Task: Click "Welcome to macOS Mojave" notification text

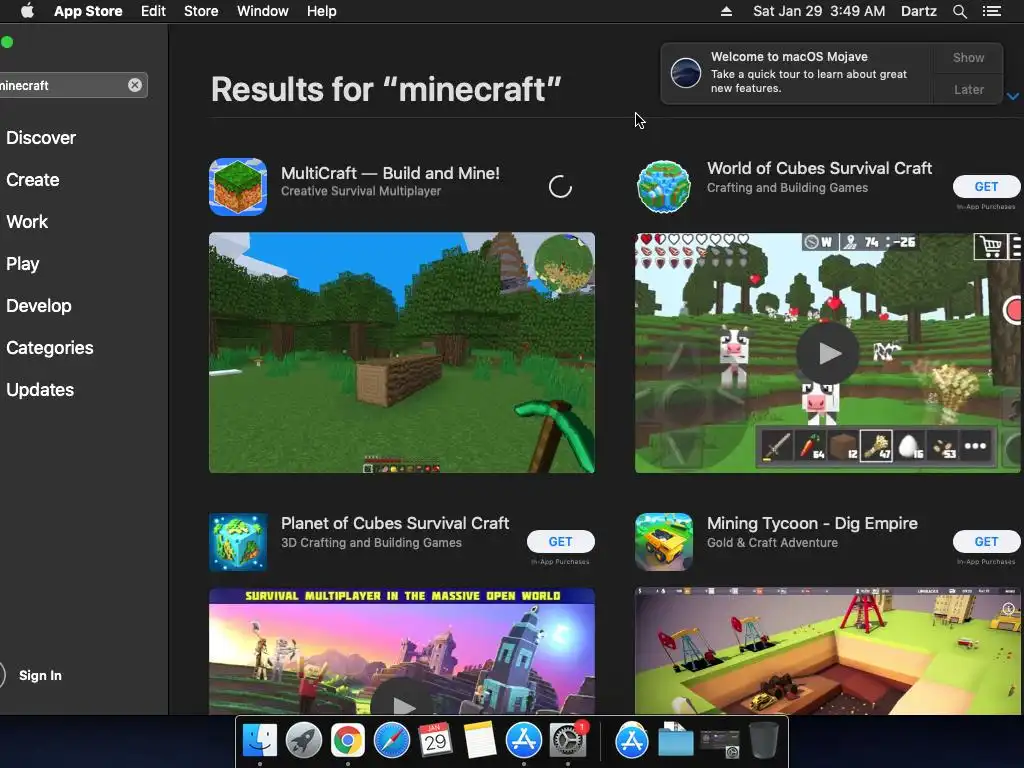Action: [x=789, y=57]
